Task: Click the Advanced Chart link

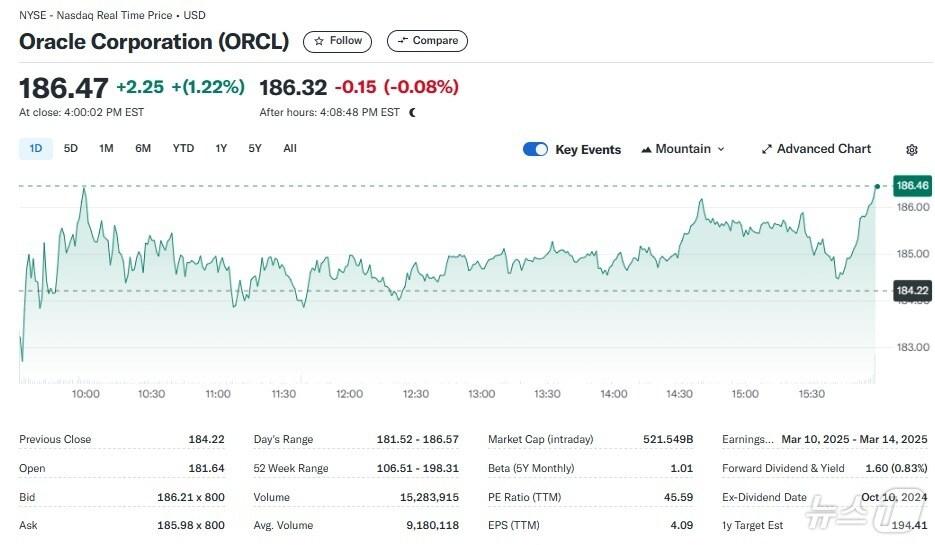Action: point(823,149)
